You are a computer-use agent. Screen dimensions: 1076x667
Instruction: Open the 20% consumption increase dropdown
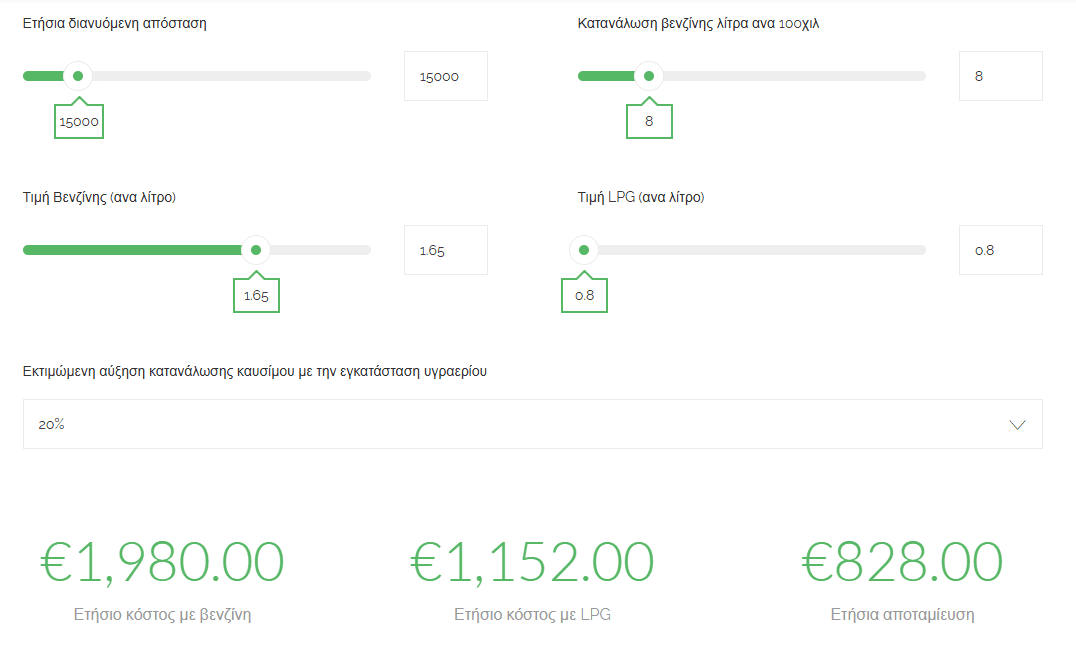coord(533,424)
